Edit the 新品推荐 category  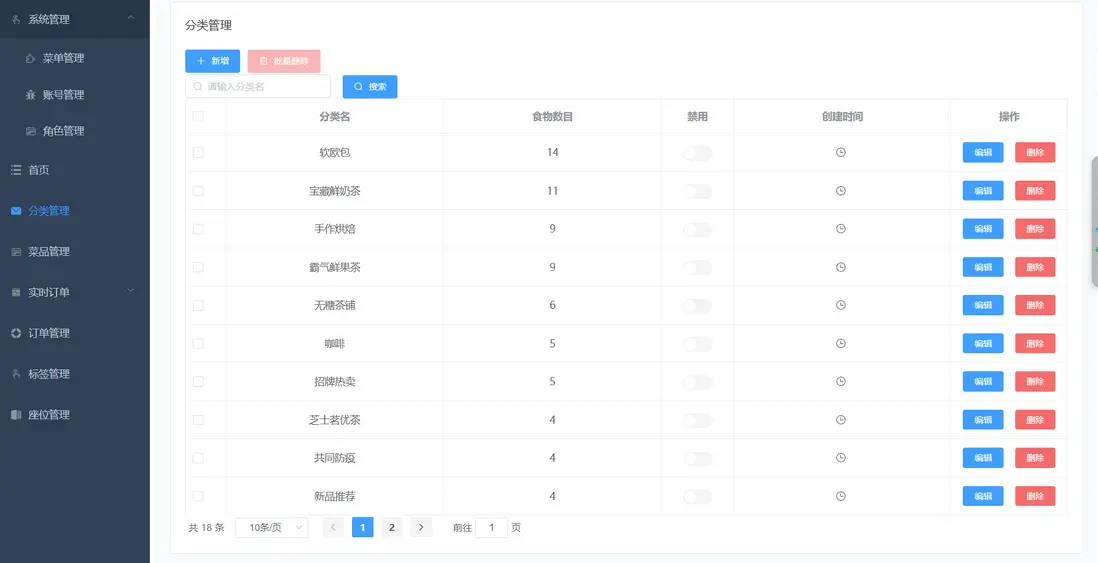(983, 496)
